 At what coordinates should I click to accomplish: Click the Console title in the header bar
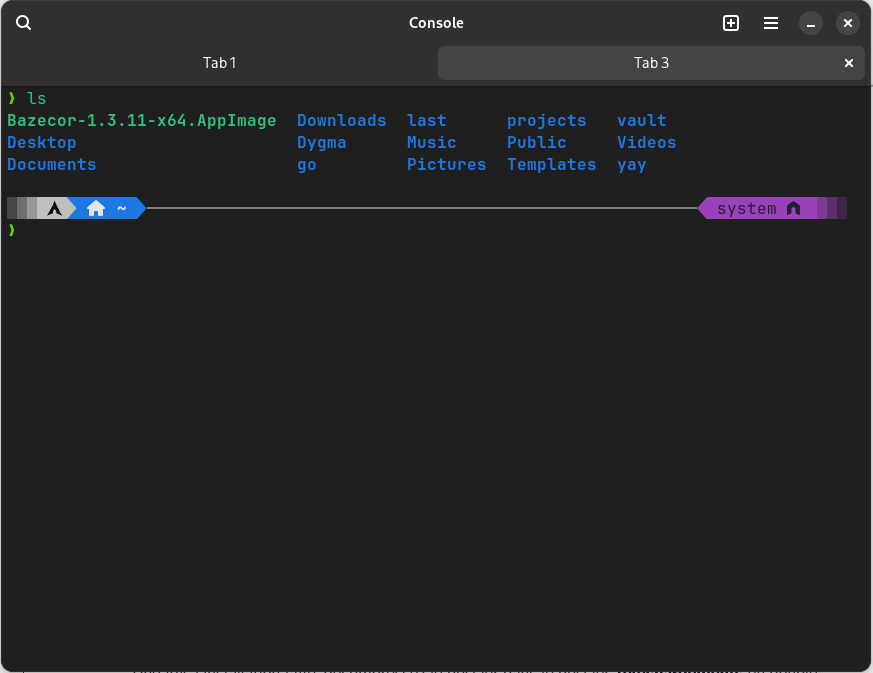[436, 23]
